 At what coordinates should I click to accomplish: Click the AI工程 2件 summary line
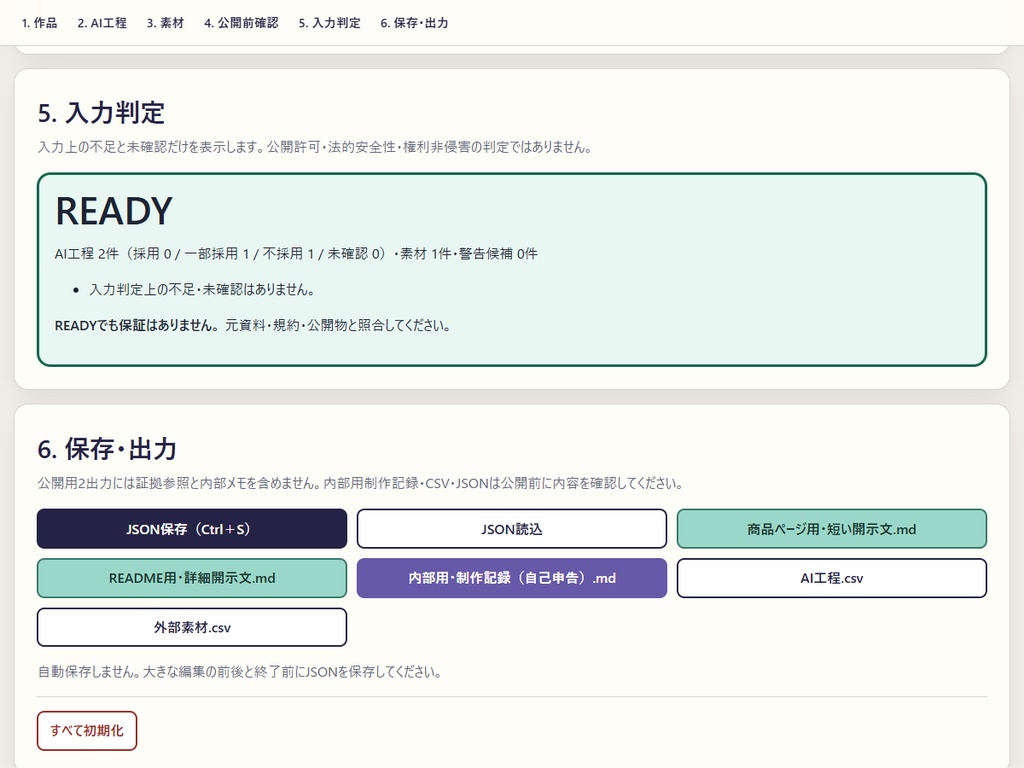click(296, 253)
